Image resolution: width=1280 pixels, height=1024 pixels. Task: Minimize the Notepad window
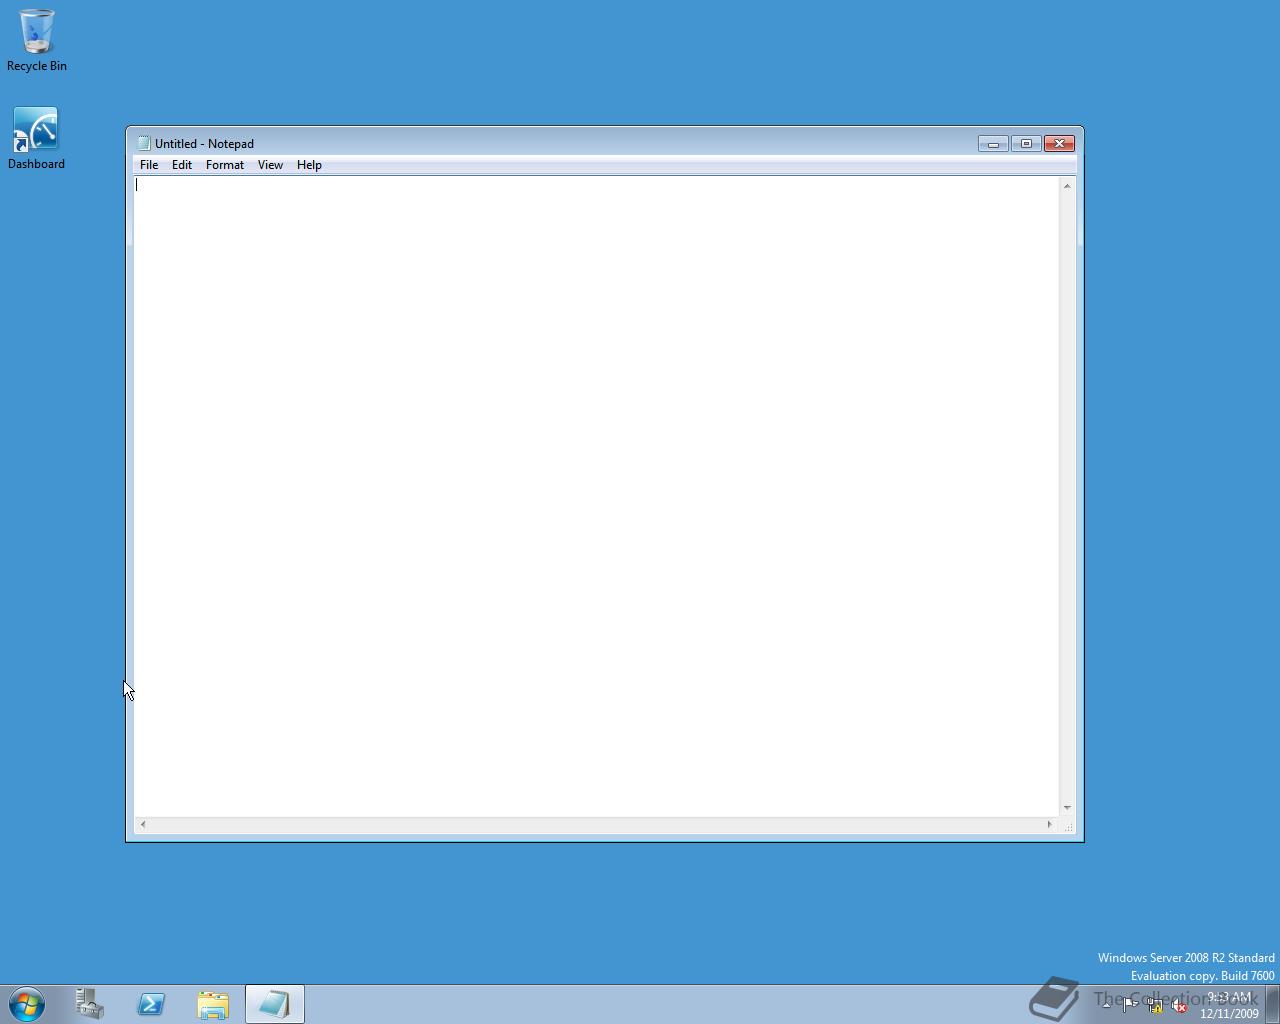993,144
